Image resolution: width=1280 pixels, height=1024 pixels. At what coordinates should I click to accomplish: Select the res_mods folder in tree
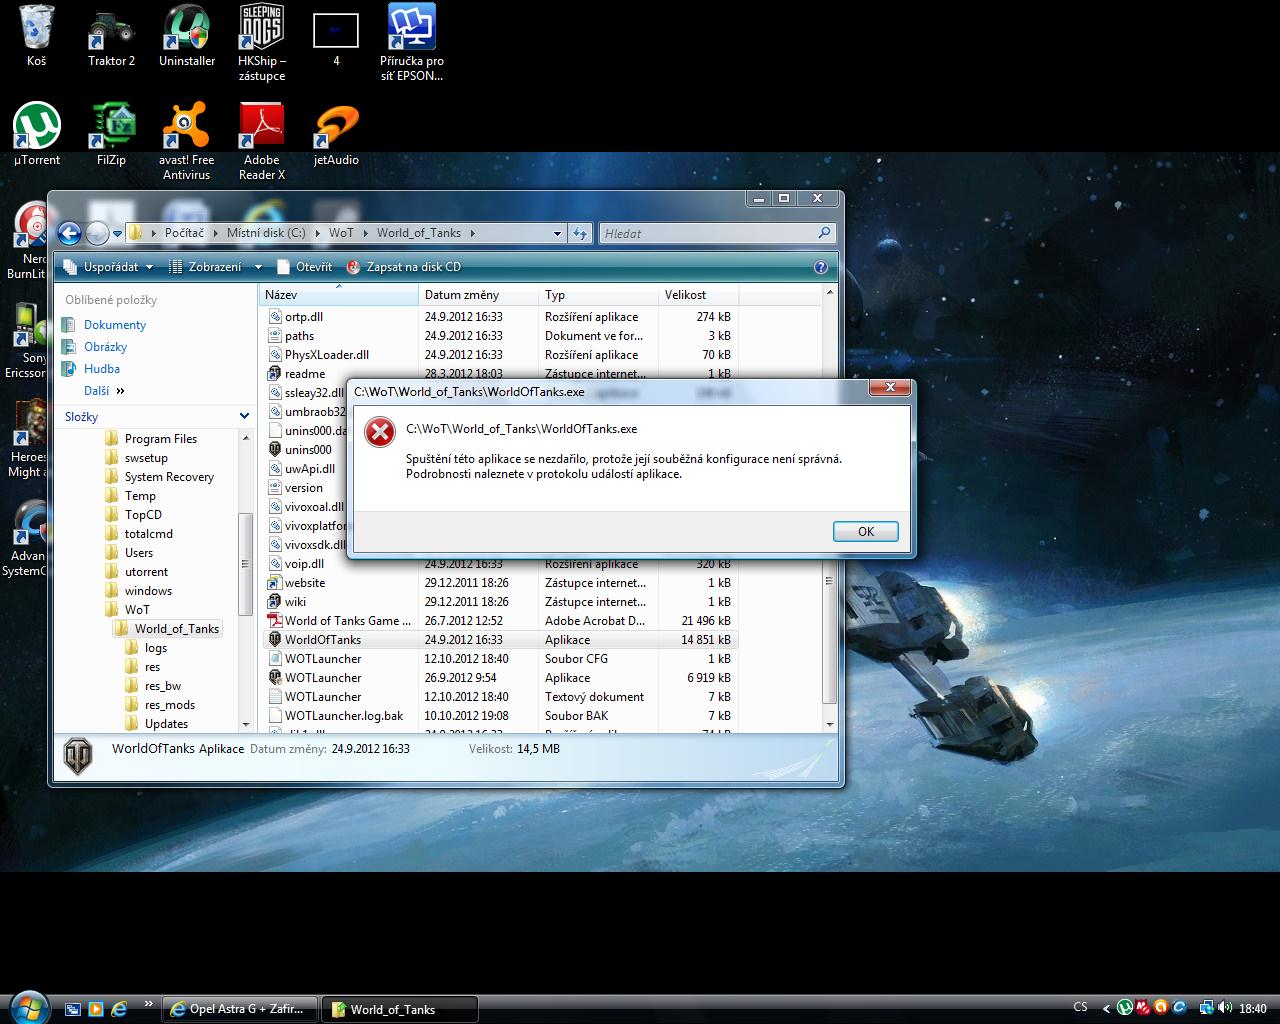click(x=169, y=705)
